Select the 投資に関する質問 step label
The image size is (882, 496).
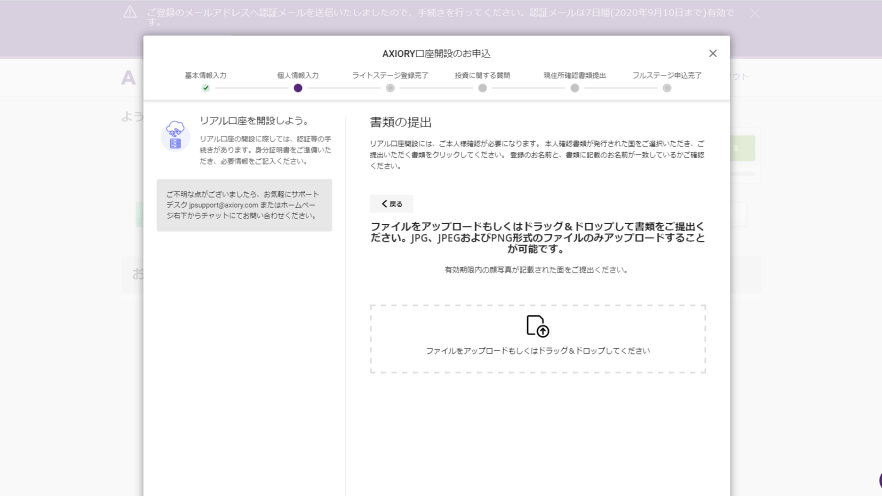[x=482, y=75]
